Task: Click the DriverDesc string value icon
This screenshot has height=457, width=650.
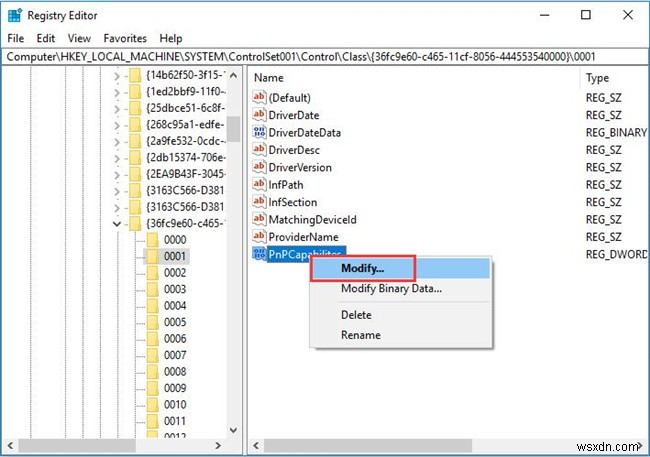Action: pos(259,149)
